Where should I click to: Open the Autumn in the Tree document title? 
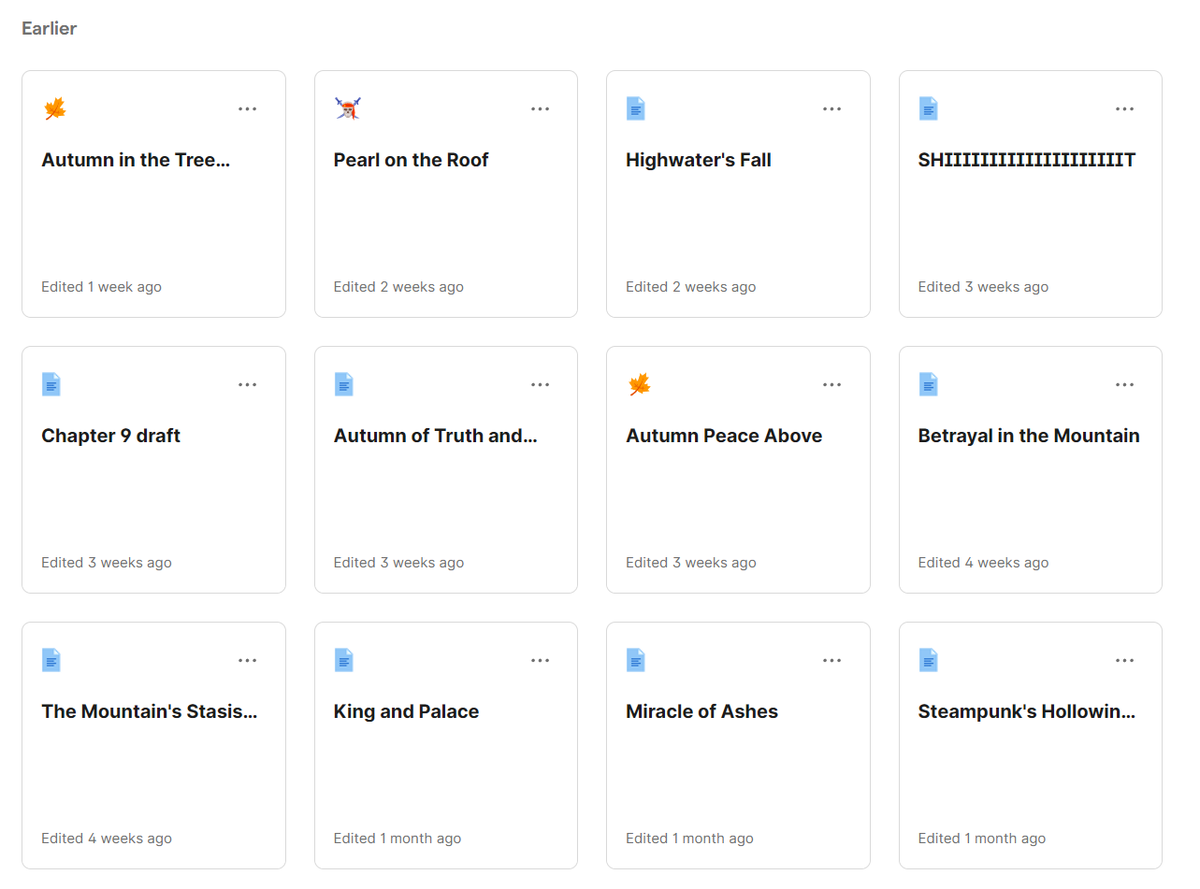point(136,160)
